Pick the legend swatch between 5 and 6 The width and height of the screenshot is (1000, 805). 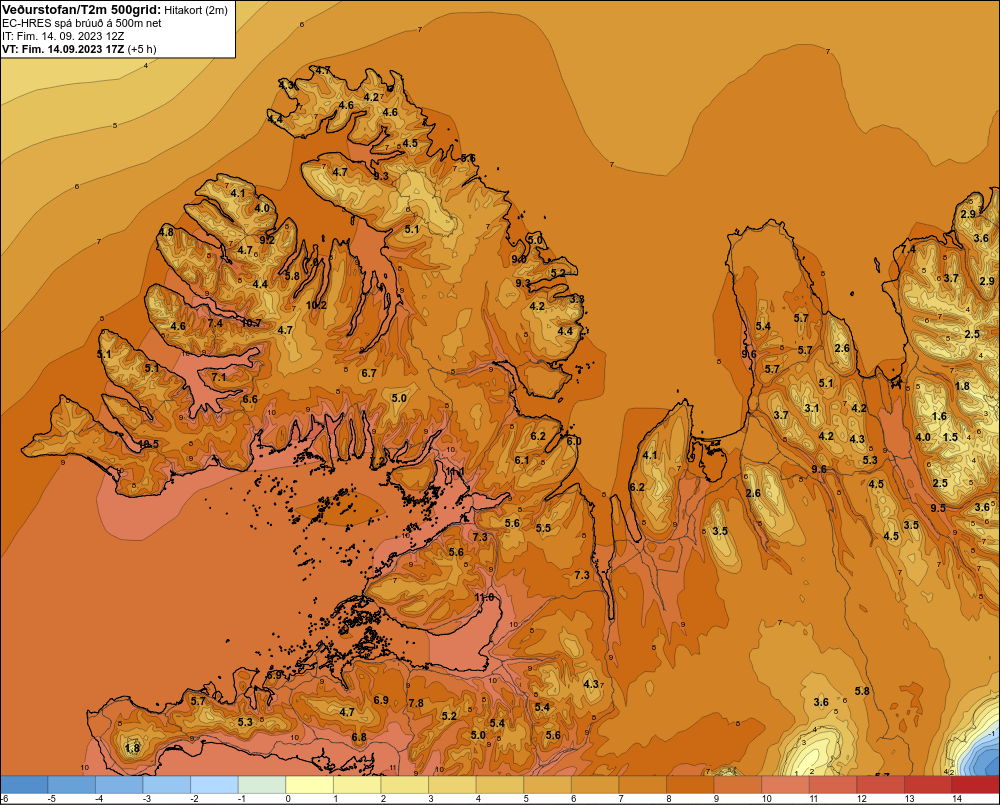point(548,784)
